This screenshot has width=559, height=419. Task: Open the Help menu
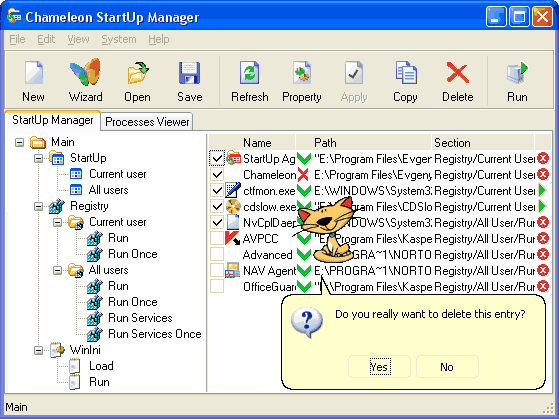[x=159, y=39]
